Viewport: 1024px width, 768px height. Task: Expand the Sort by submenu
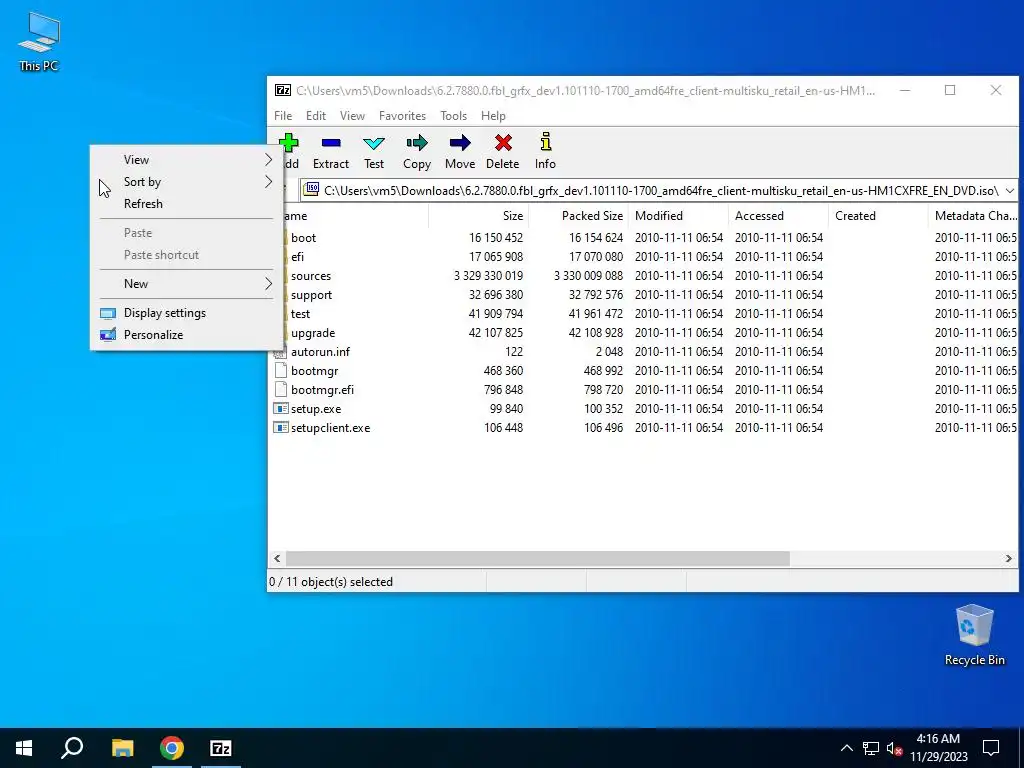[x=186, y=182]
